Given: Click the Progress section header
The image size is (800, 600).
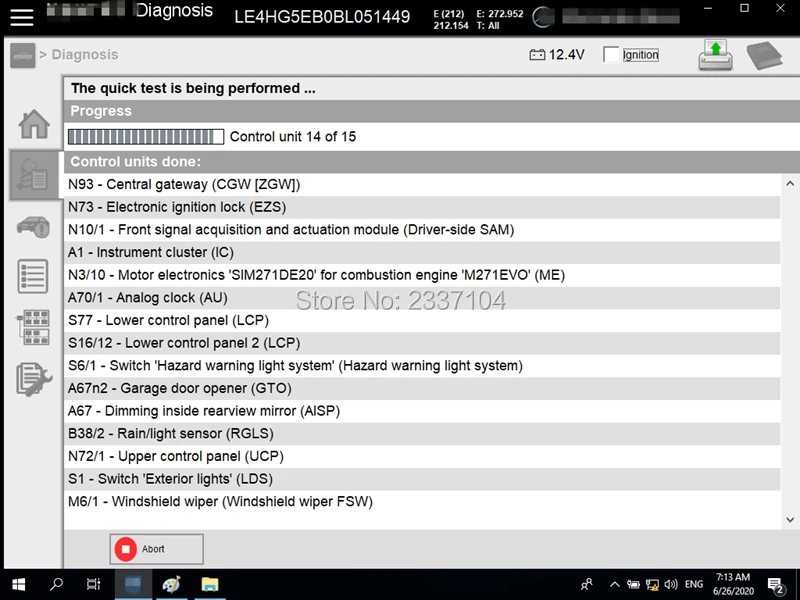Looking at the screenshot, I should [432, 111].
